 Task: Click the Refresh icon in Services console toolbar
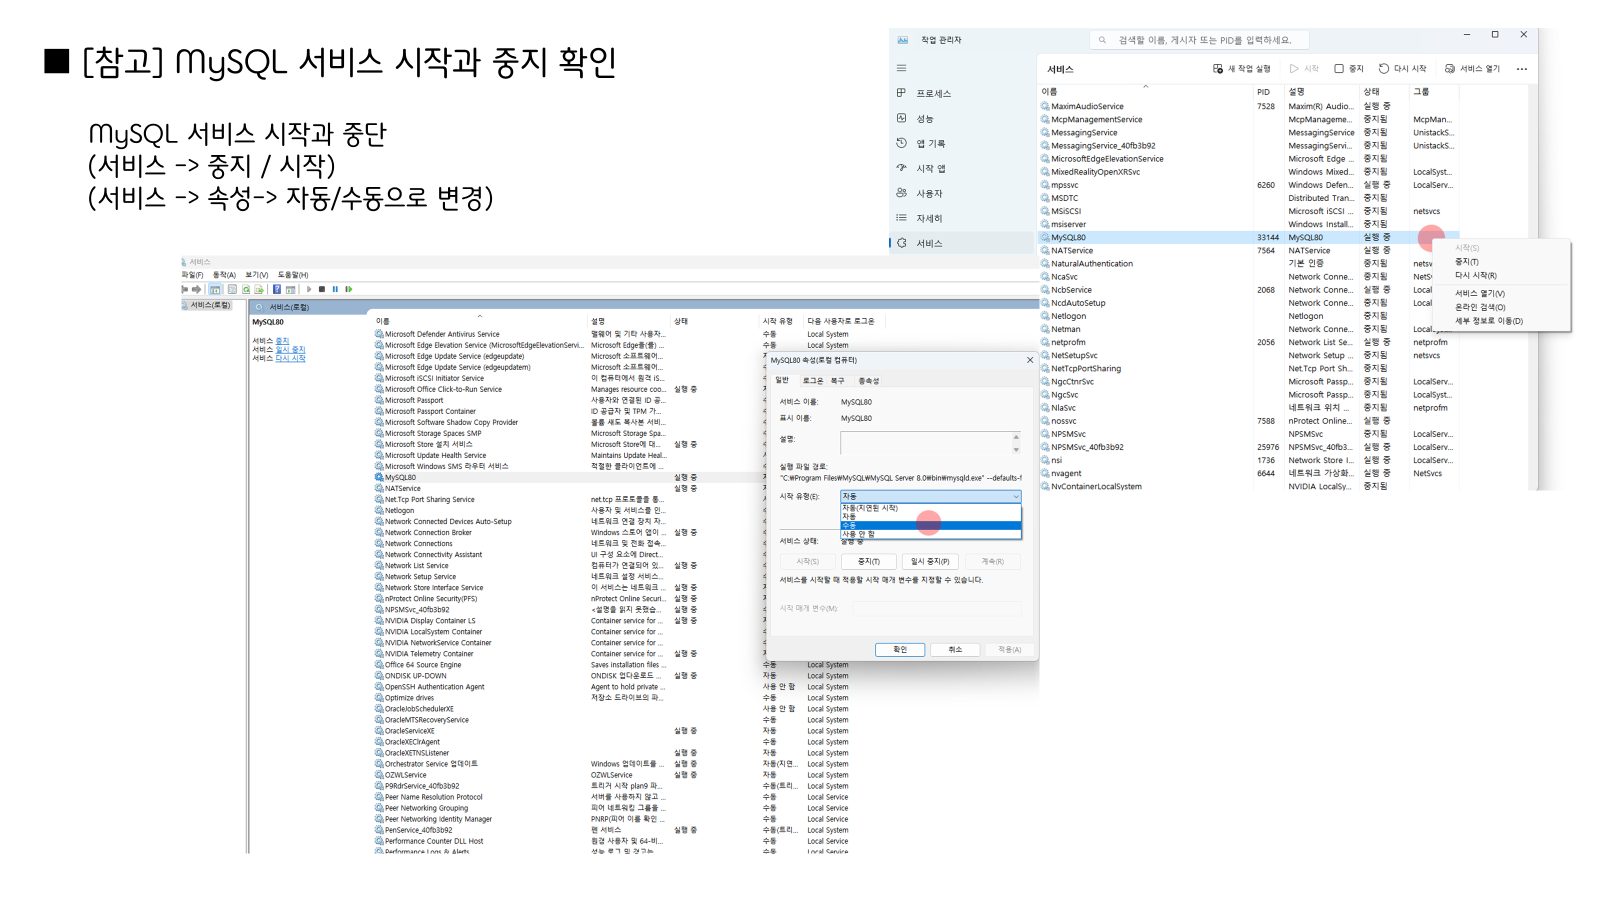pyautogui.click(x=246, y=289)
